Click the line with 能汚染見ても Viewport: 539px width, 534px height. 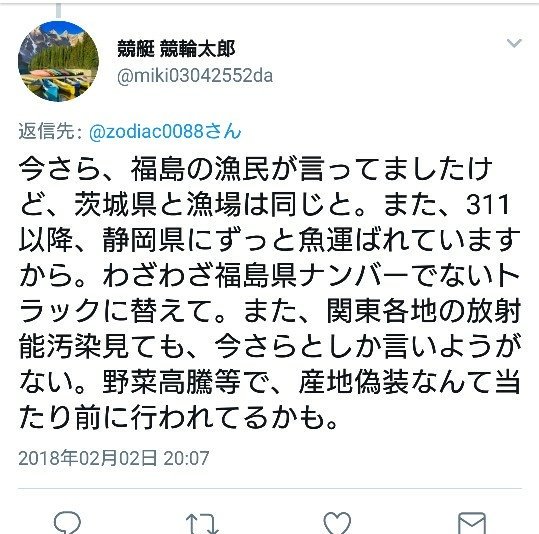270,346
